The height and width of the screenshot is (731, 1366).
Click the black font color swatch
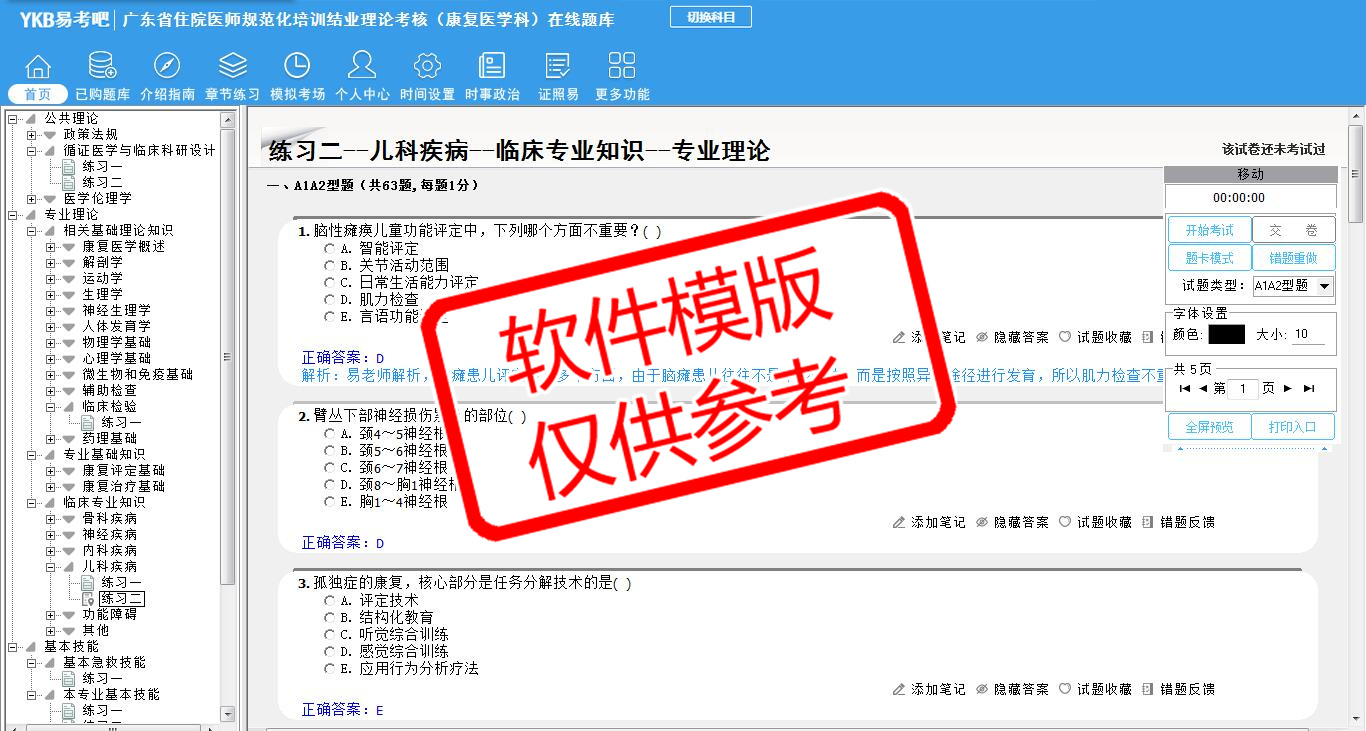[1226, 335]
